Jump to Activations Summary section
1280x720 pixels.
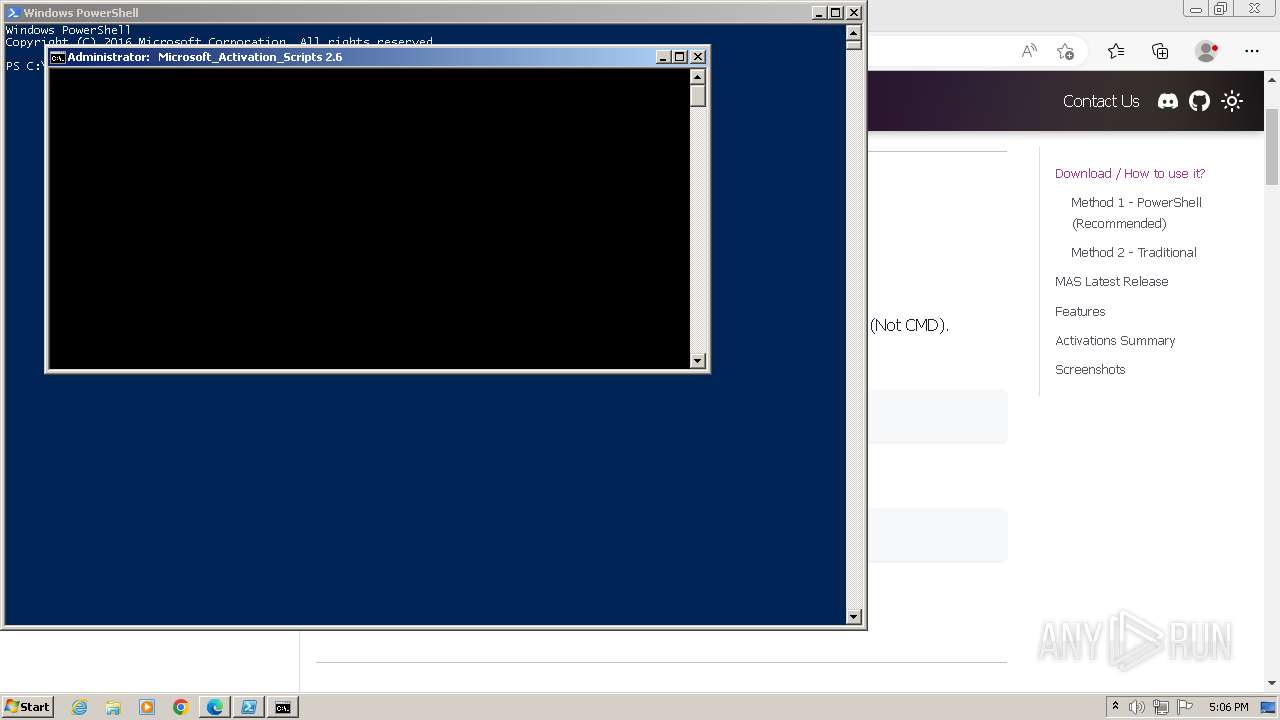(1115, 340)
